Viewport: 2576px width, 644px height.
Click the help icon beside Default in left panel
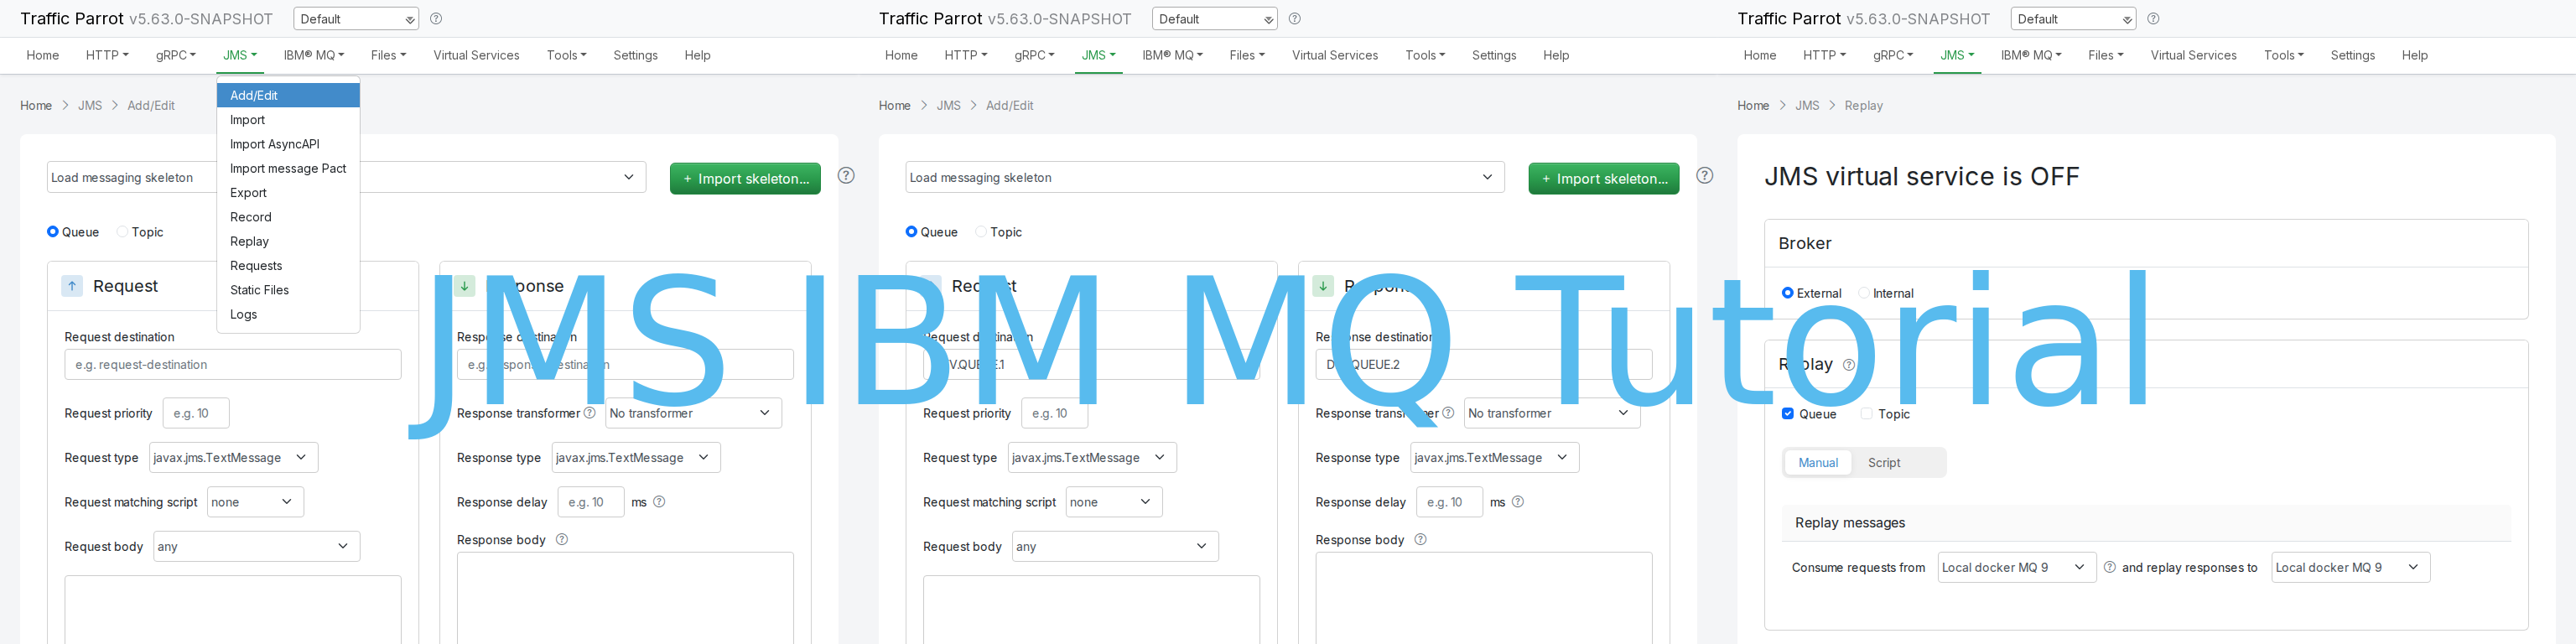pyautogui.click(x=436, y=19)
